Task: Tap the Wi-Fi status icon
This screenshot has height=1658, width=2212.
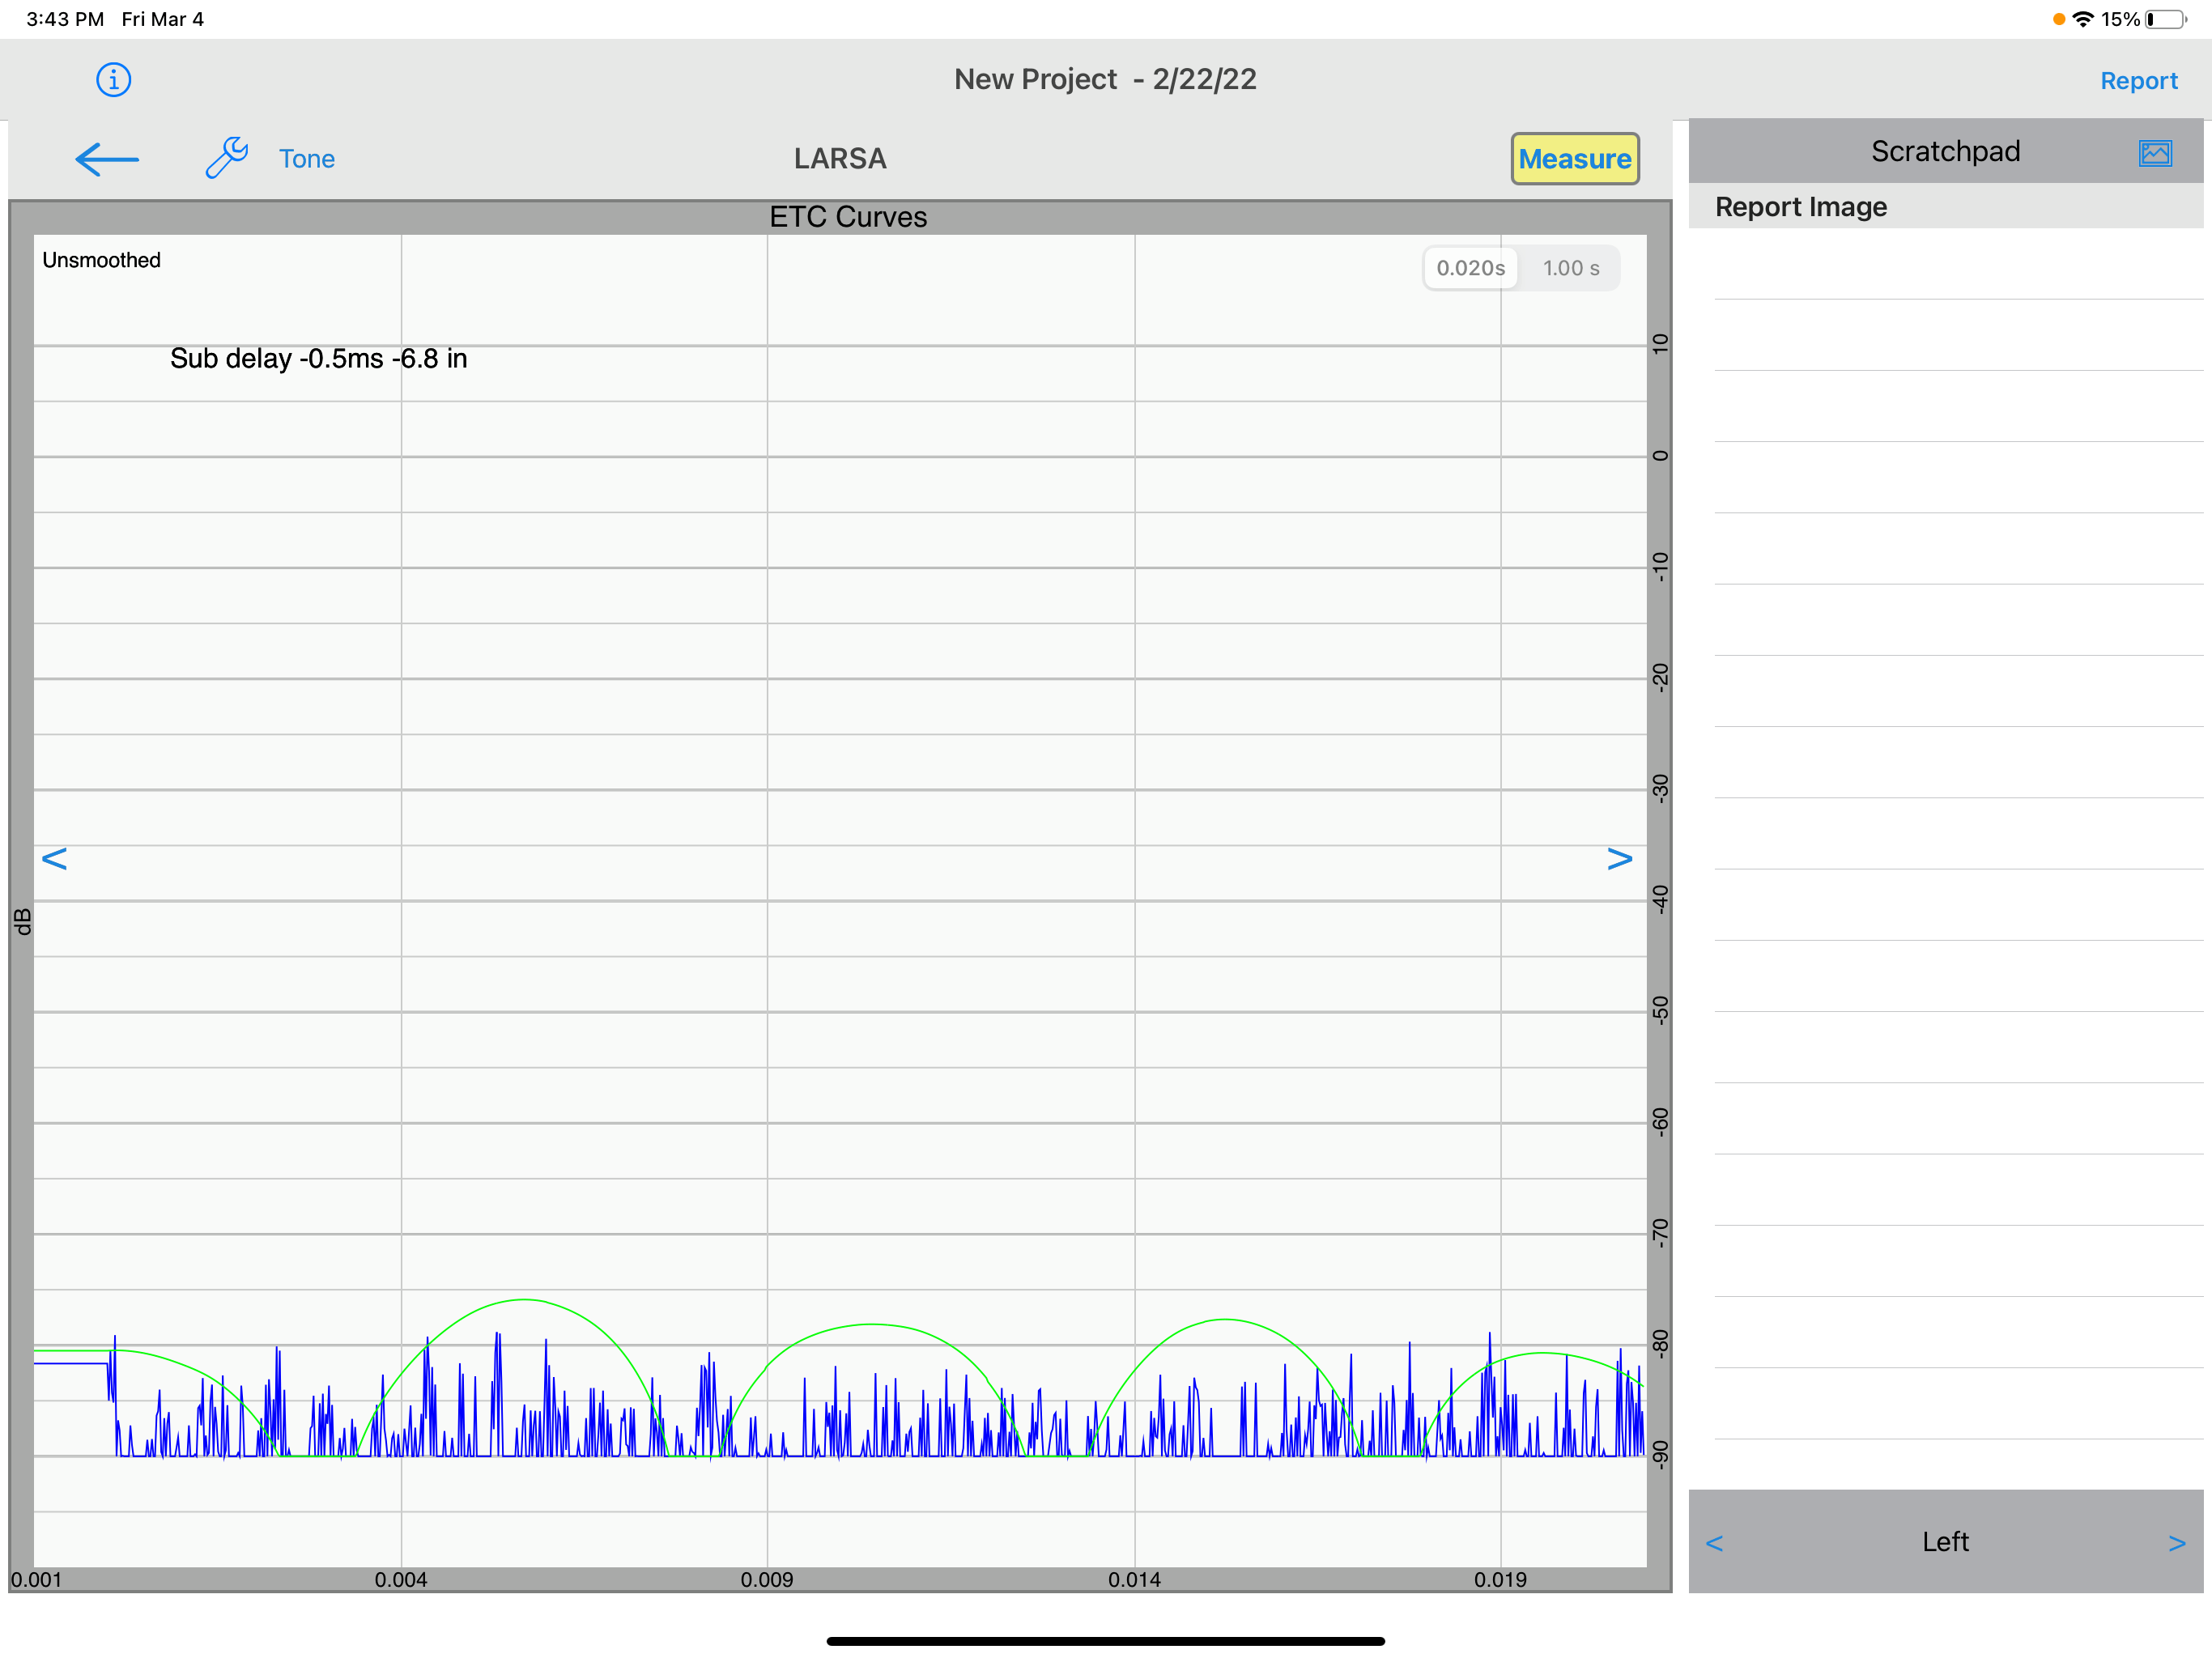Action: click(2083, 19)
